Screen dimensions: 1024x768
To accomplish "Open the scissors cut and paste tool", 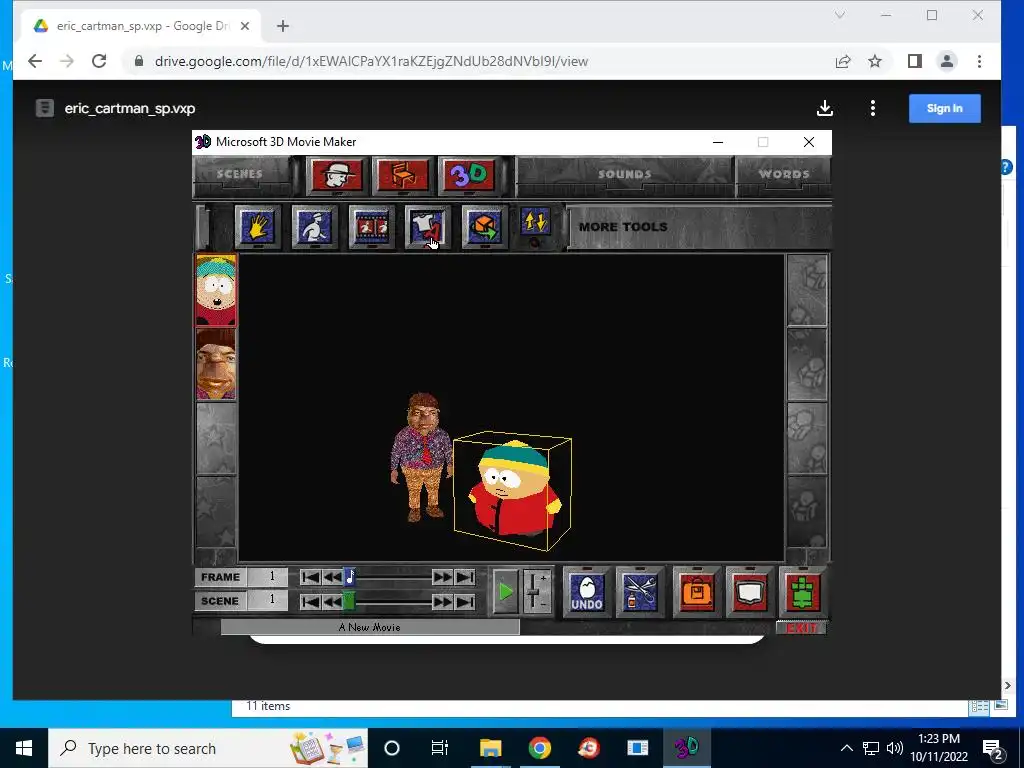I will pyautogui.click(x=640, y=592).
